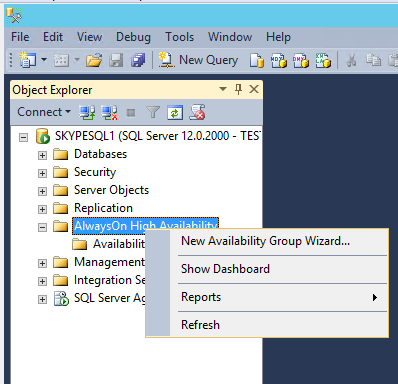Click the Disconnect server icon
Image resolution: width=398 pixels, height=384 pixels.
109,112
